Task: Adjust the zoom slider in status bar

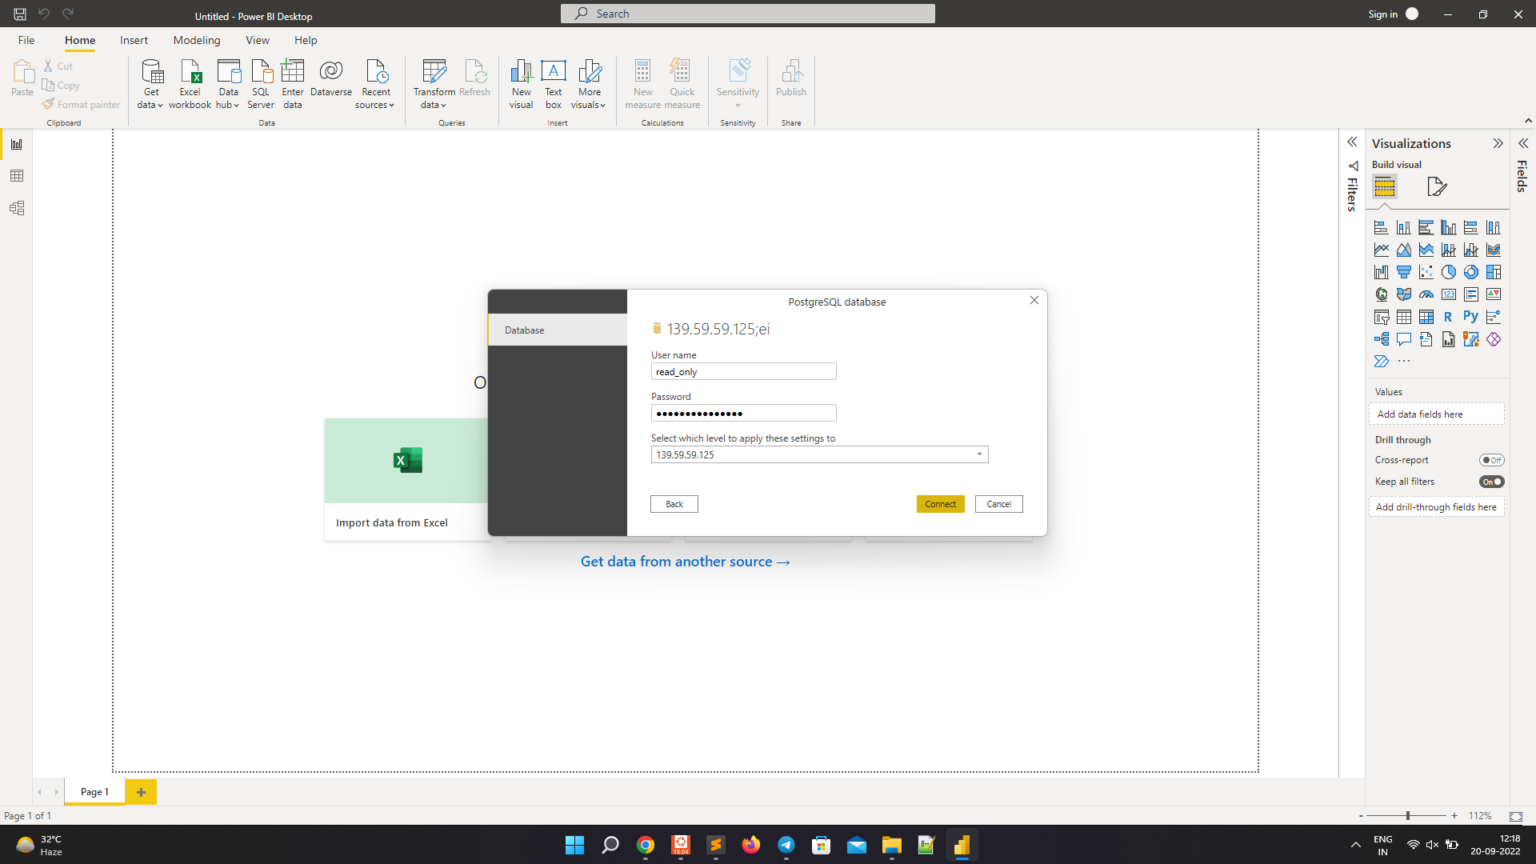Action: [x=1407, y=816]
